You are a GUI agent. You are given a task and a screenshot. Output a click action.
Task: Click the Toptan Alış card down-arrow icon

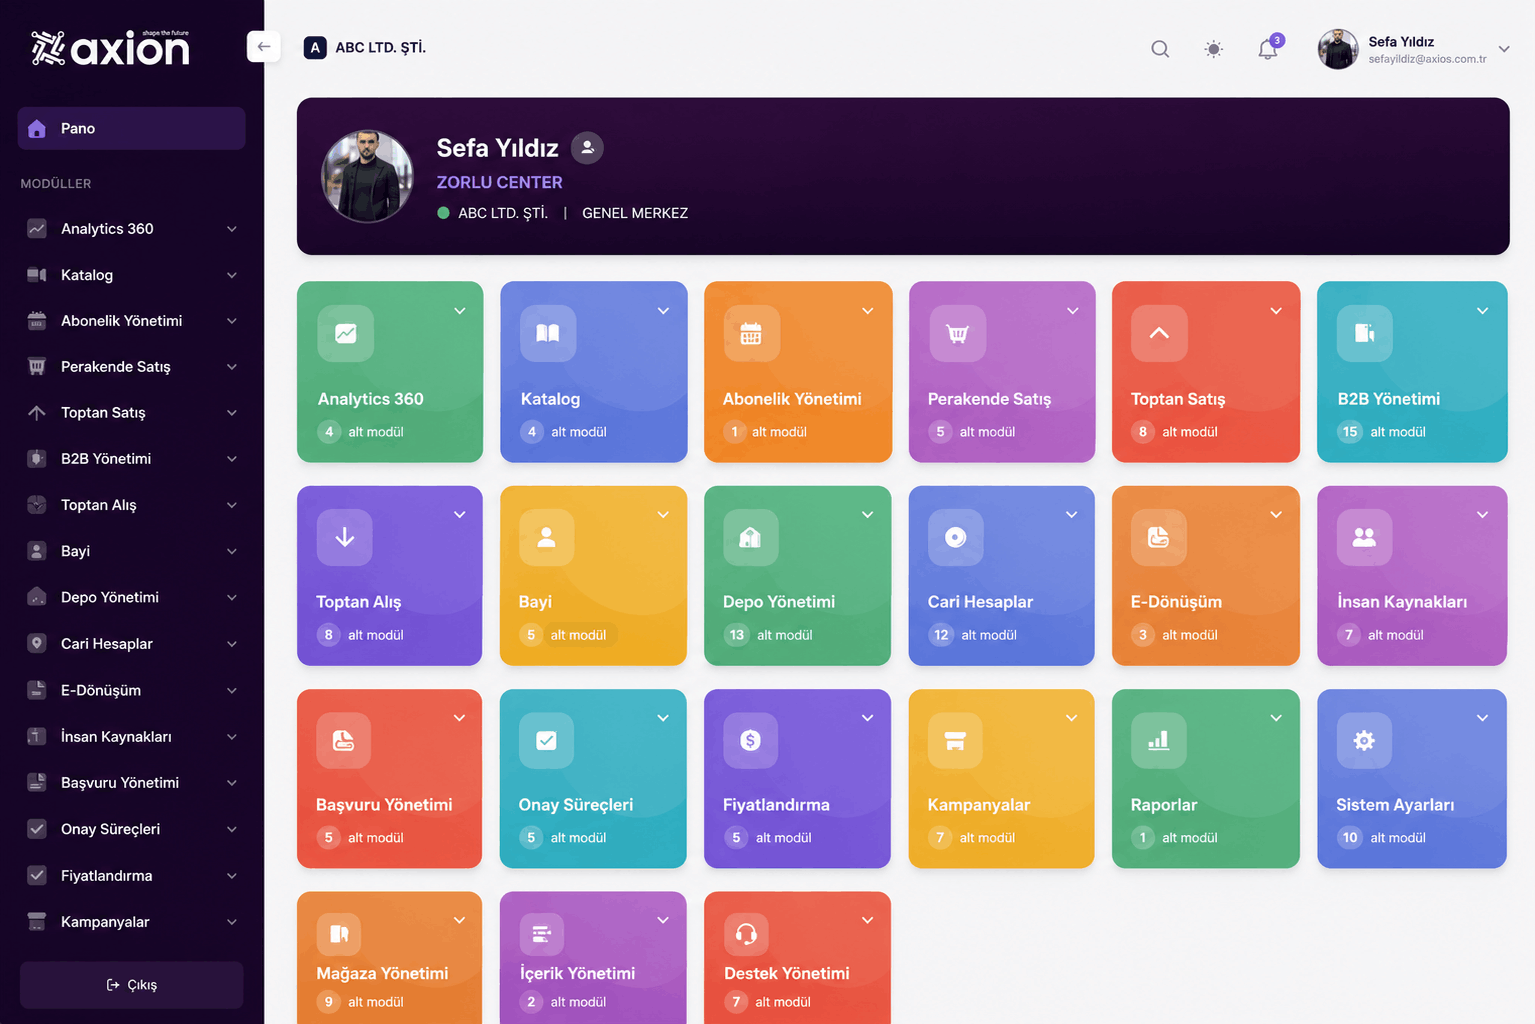[345, 537]
